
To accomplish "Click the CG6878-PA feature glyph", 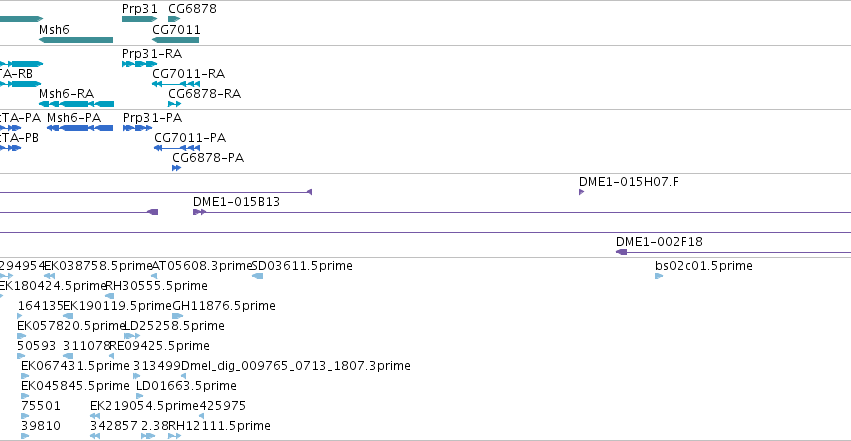I will pyautogui.click(x=176, y=168).
